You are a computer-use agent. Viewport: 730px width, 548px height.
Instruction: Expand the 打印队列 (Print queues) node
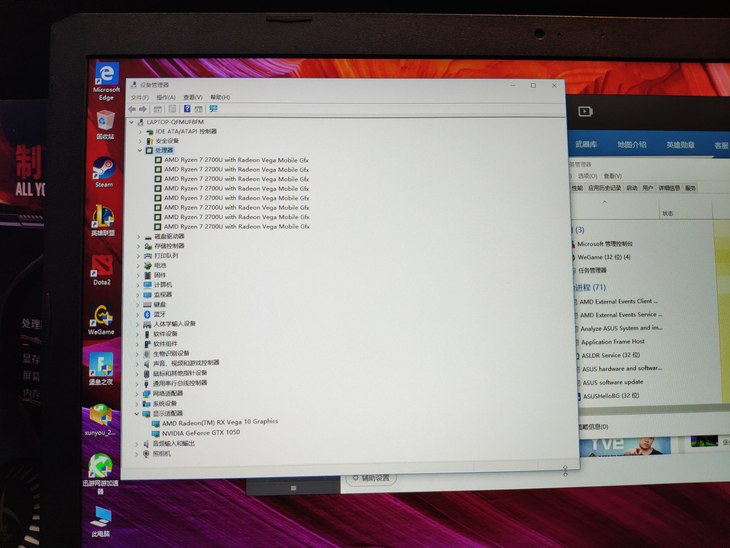pos(138,256)
